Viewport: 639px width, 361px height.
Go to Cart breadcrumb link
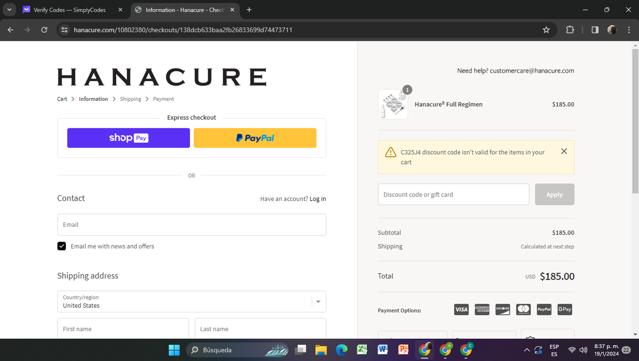click(62, 99)
